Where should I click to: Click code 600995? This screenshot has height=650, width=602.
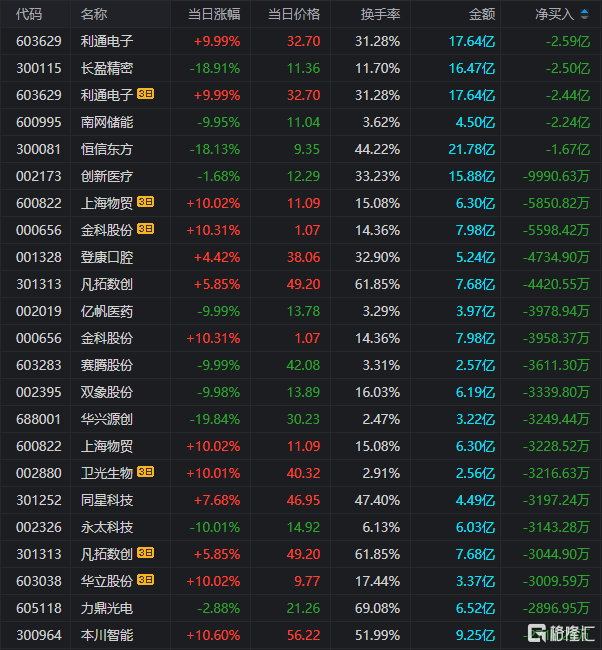[39, 122]
